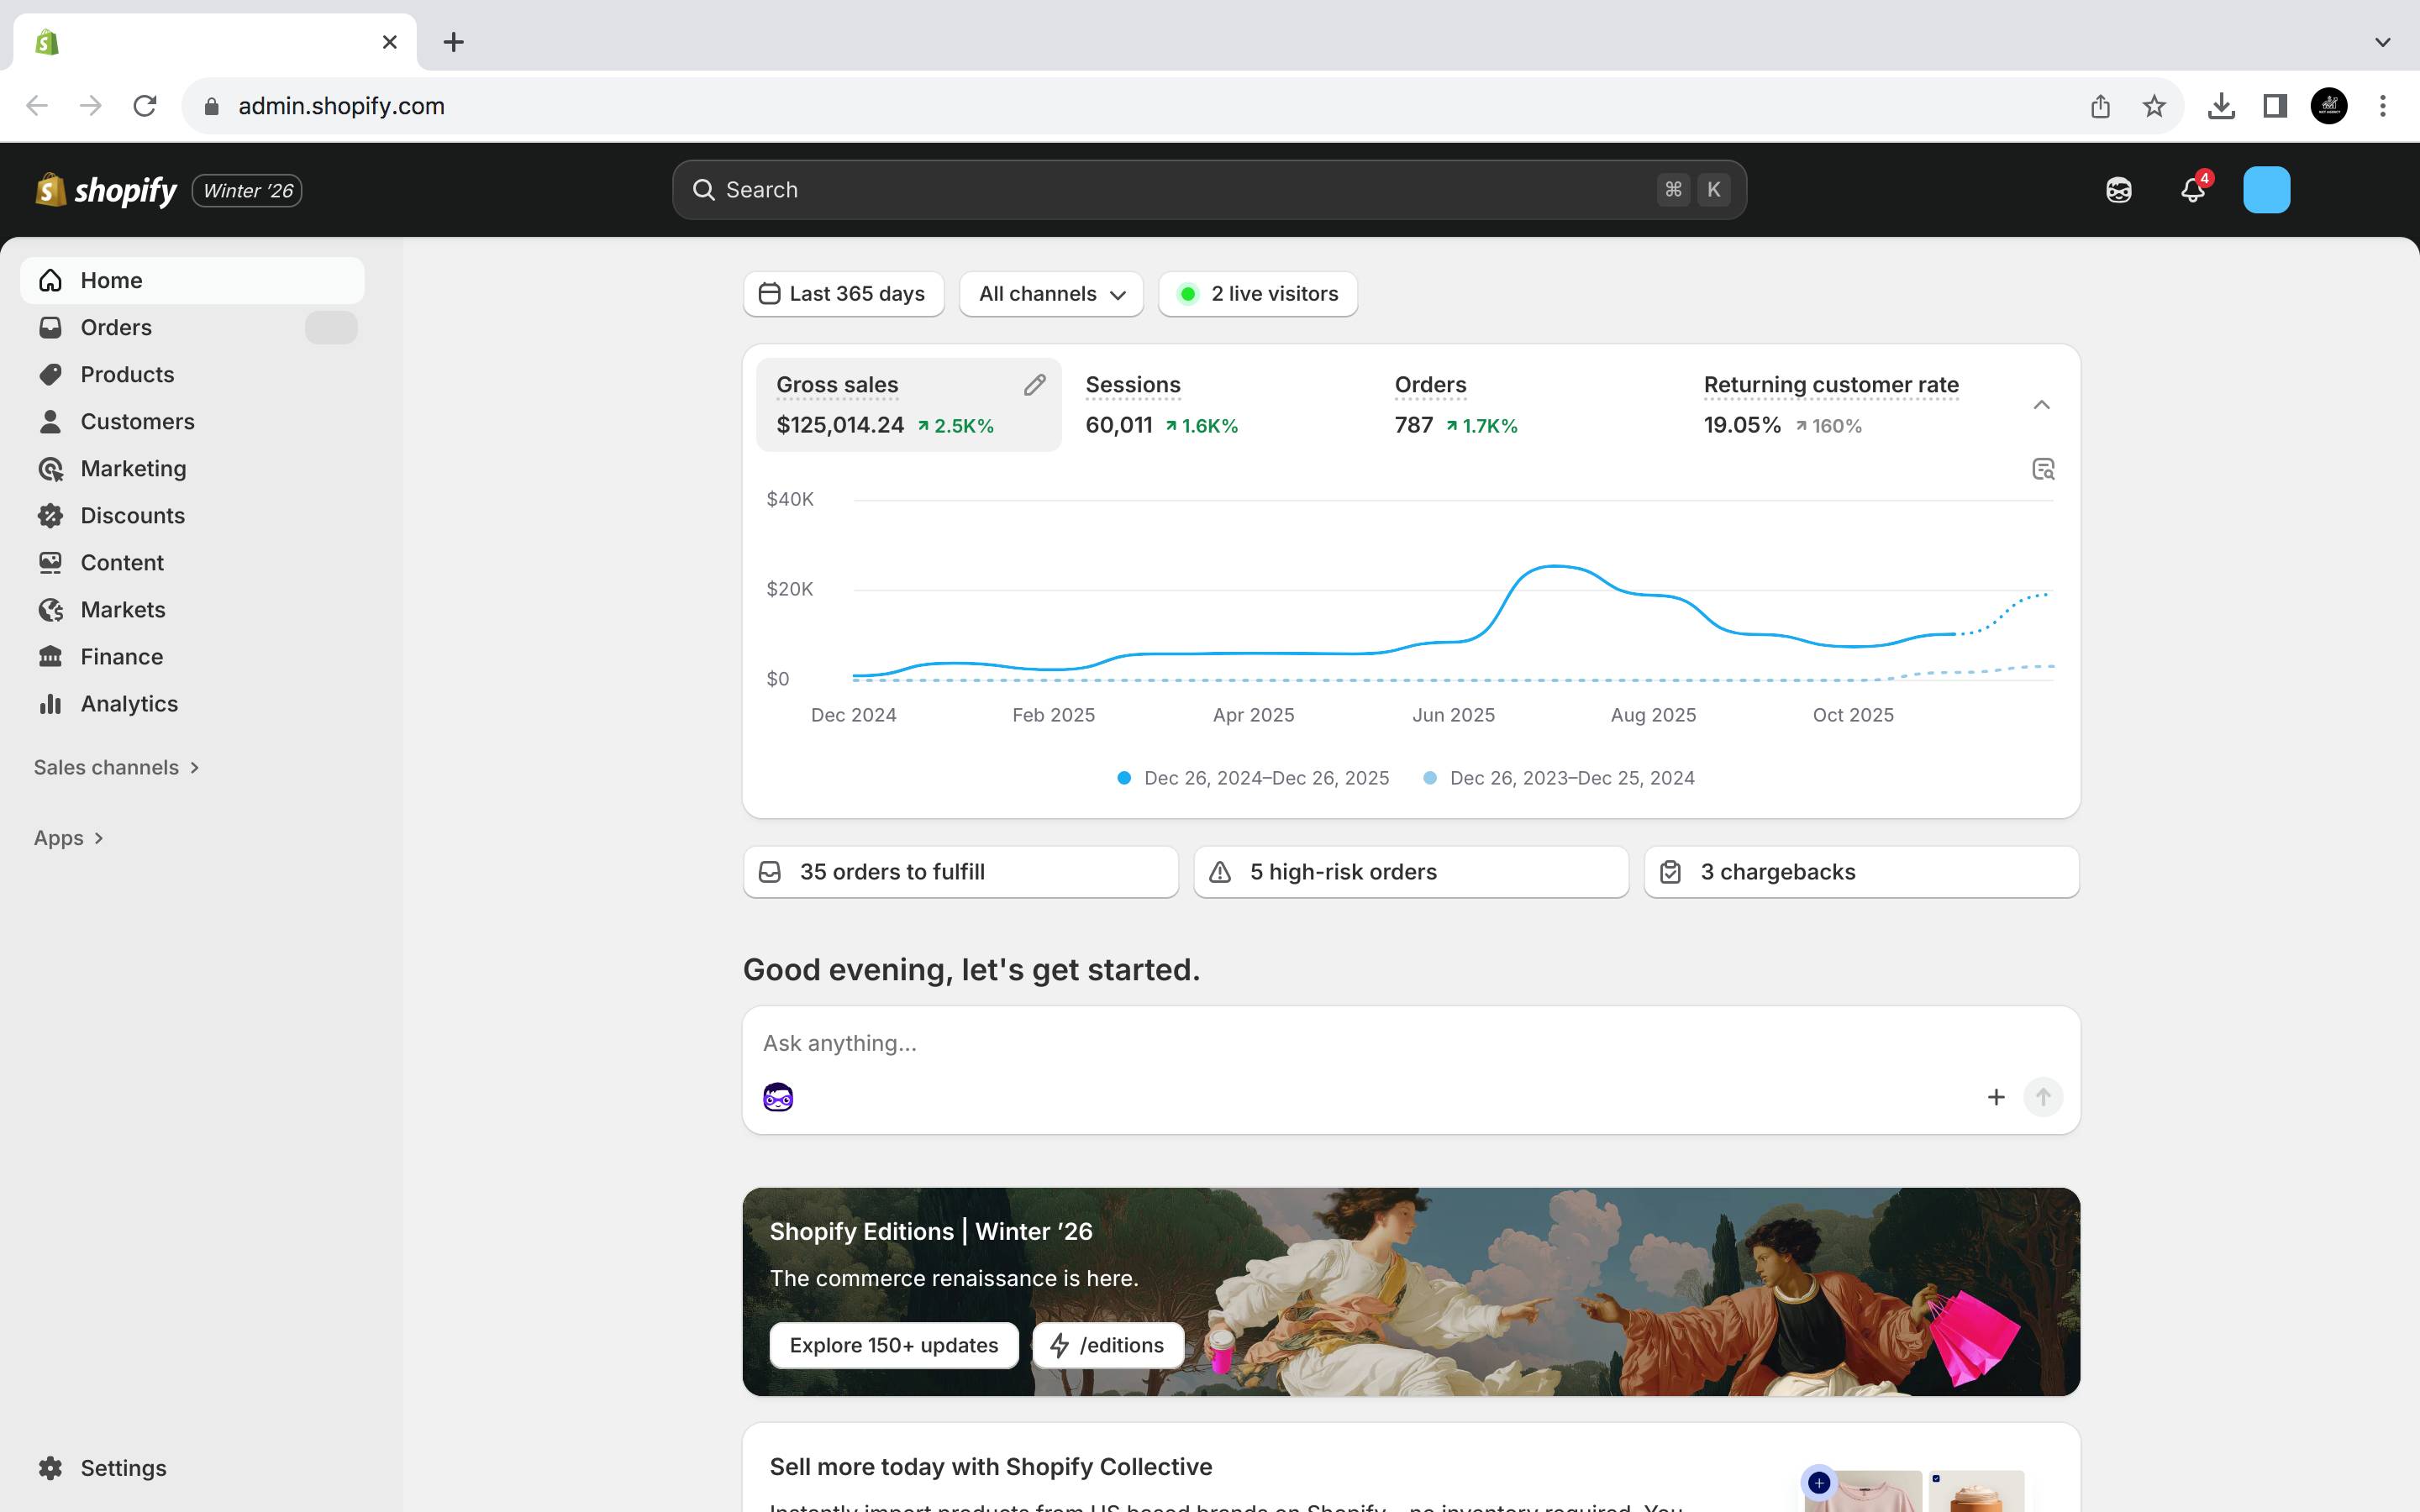Click the notifications bell
Image resolution: width=2420 pixels, height=1512 pixels.
coord(2192,189)
